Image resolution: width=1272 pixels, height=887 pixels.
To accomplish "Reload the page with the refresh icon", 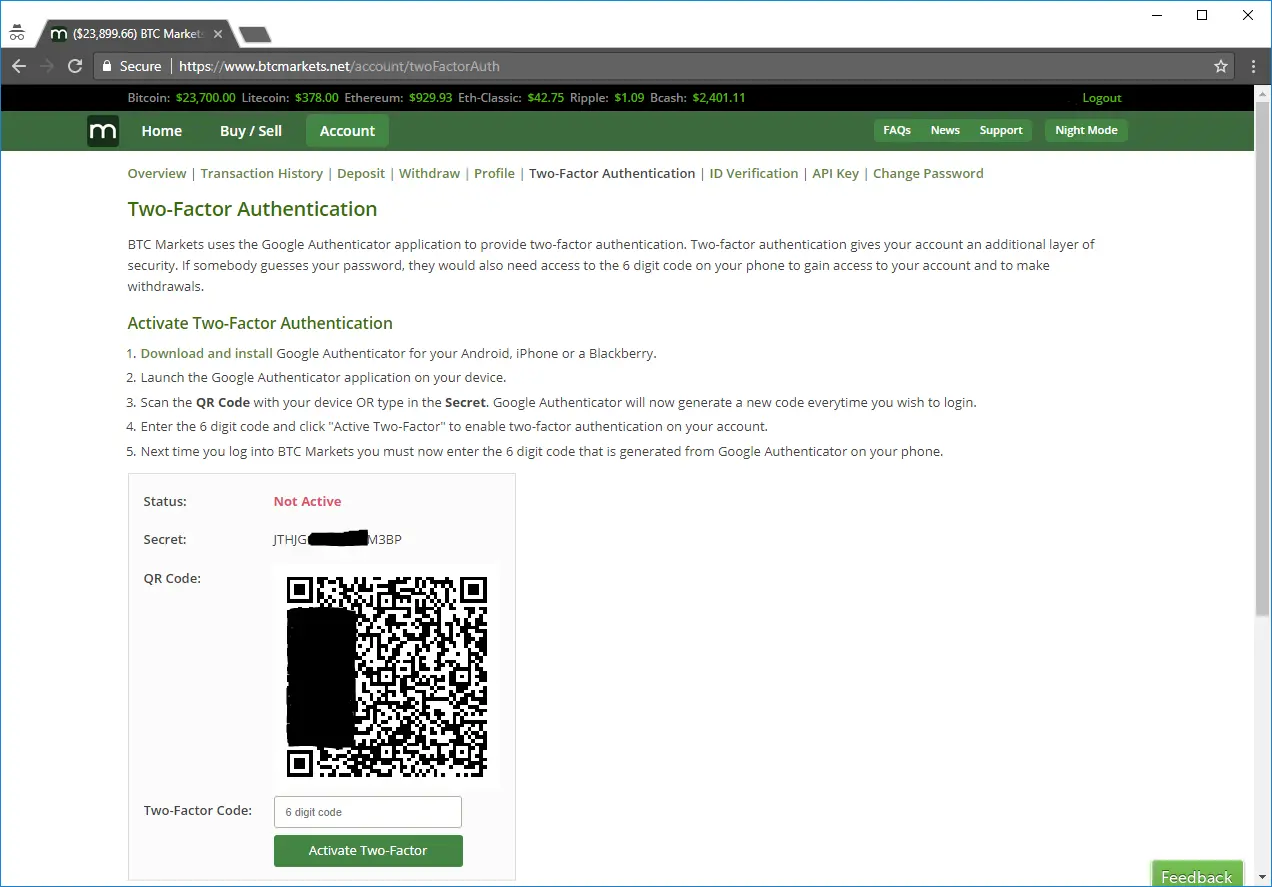I will point(74,66).
